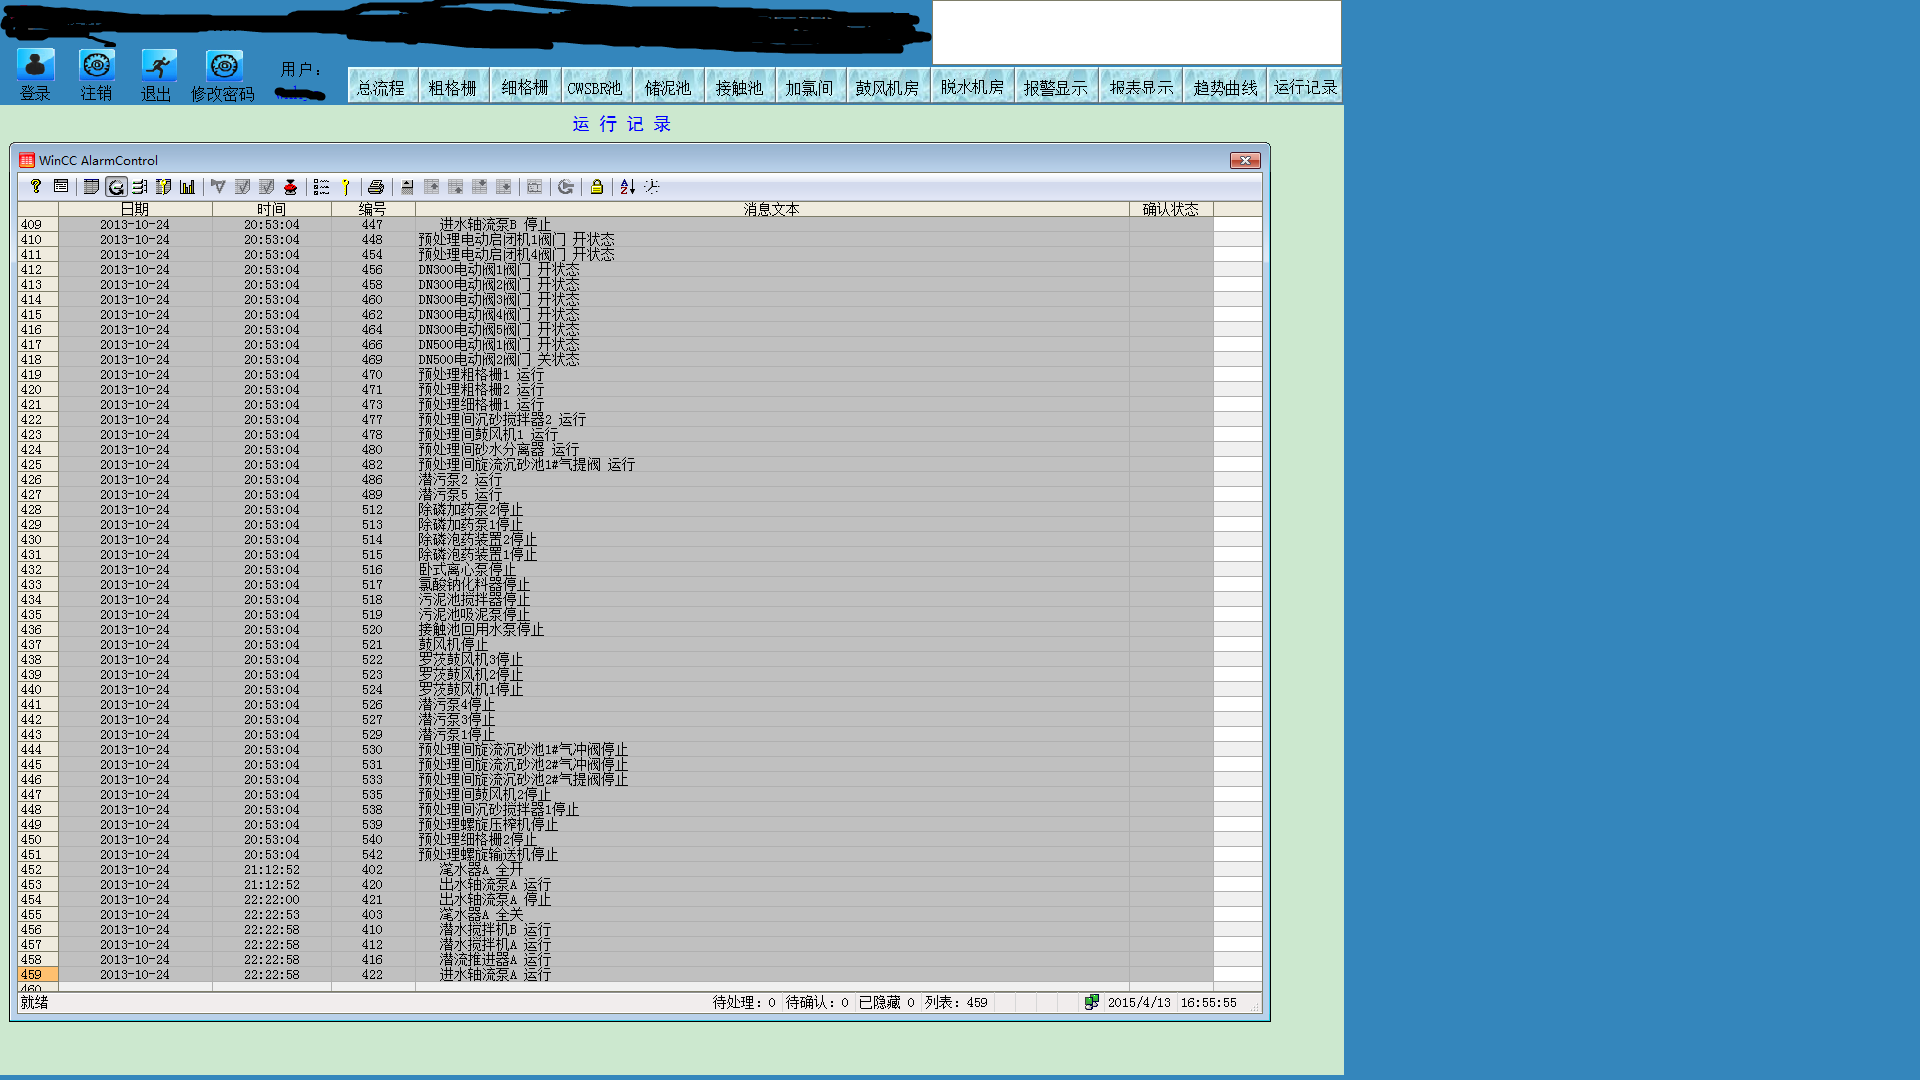Click the help question mark icon
This screenshot has height=1080, width=1920.
coord(36,187)
